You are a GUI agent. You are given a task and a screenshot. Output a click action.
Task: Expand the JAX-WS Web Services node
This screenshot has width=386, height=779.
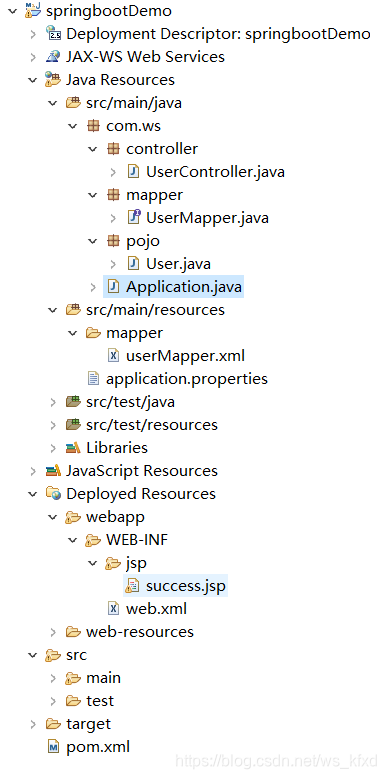pos(33,57)
